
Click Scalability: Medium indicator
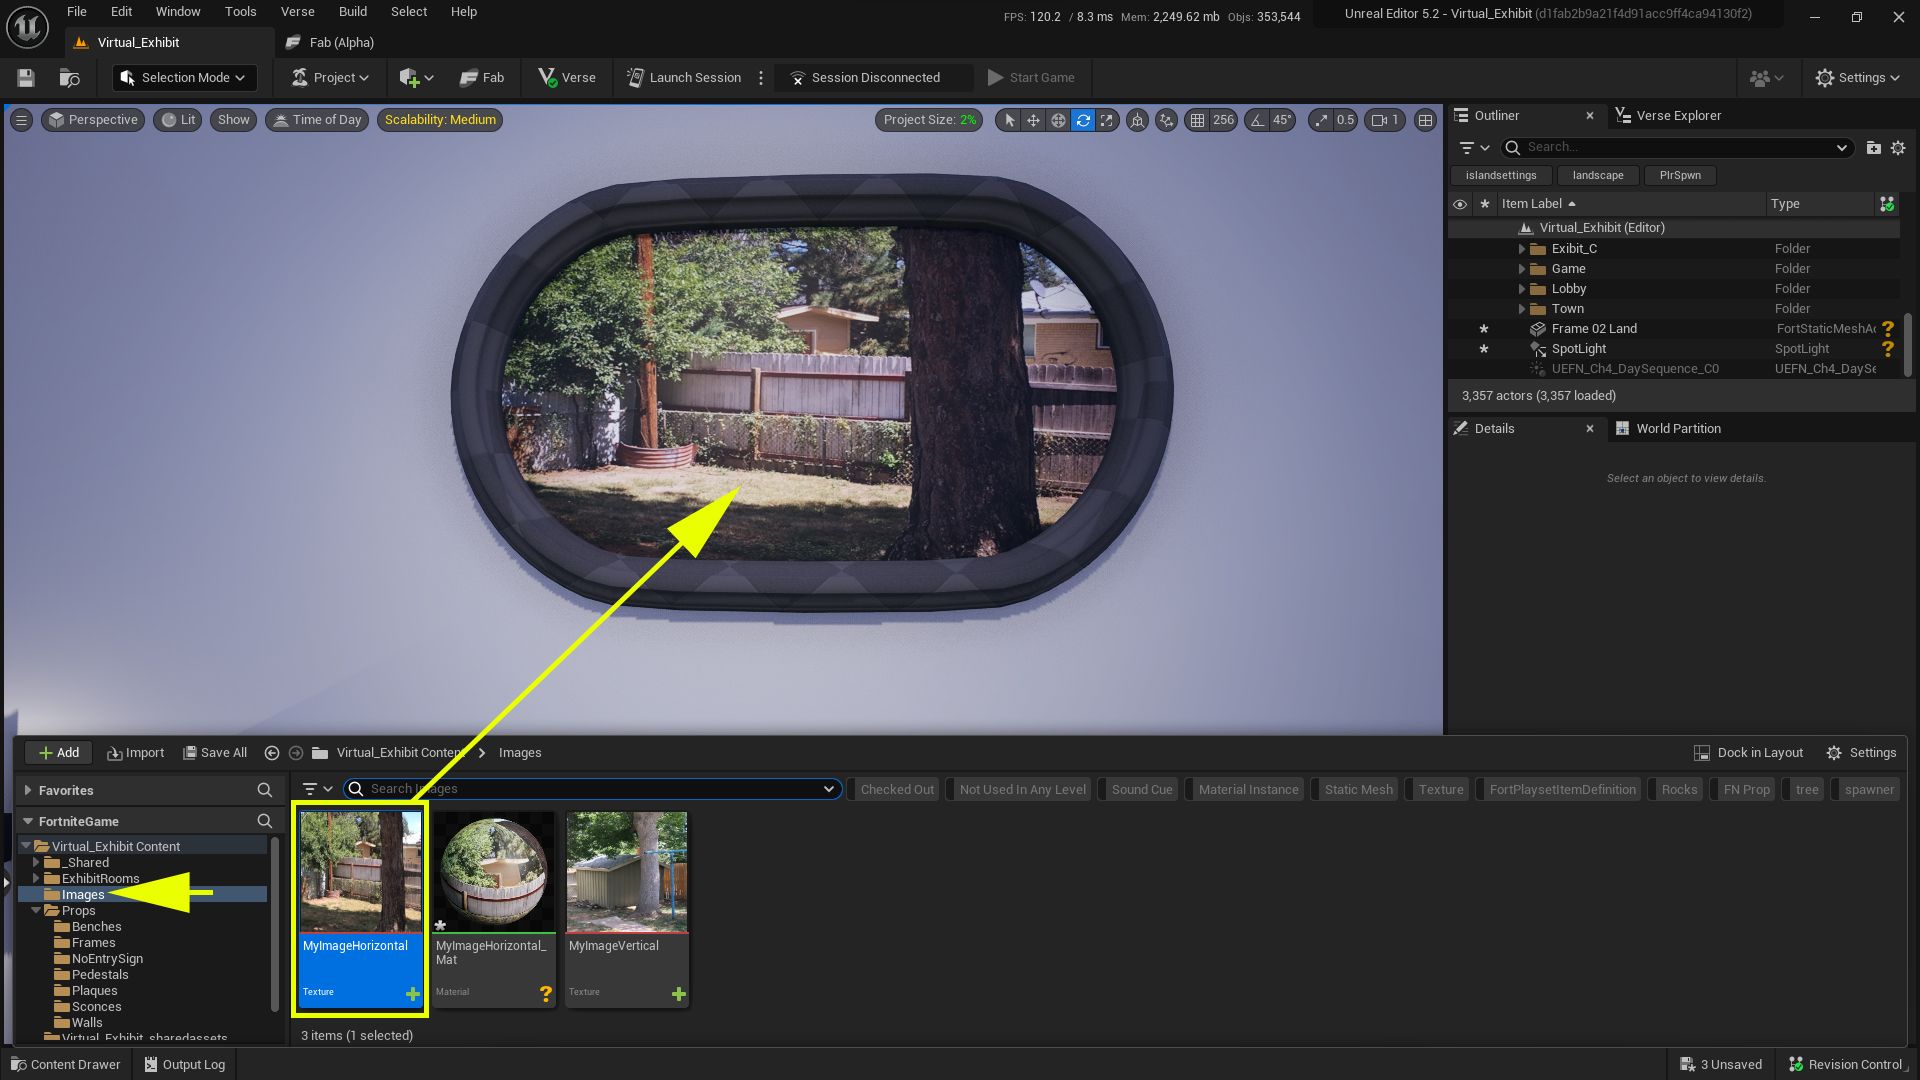(x=440, y=120)
